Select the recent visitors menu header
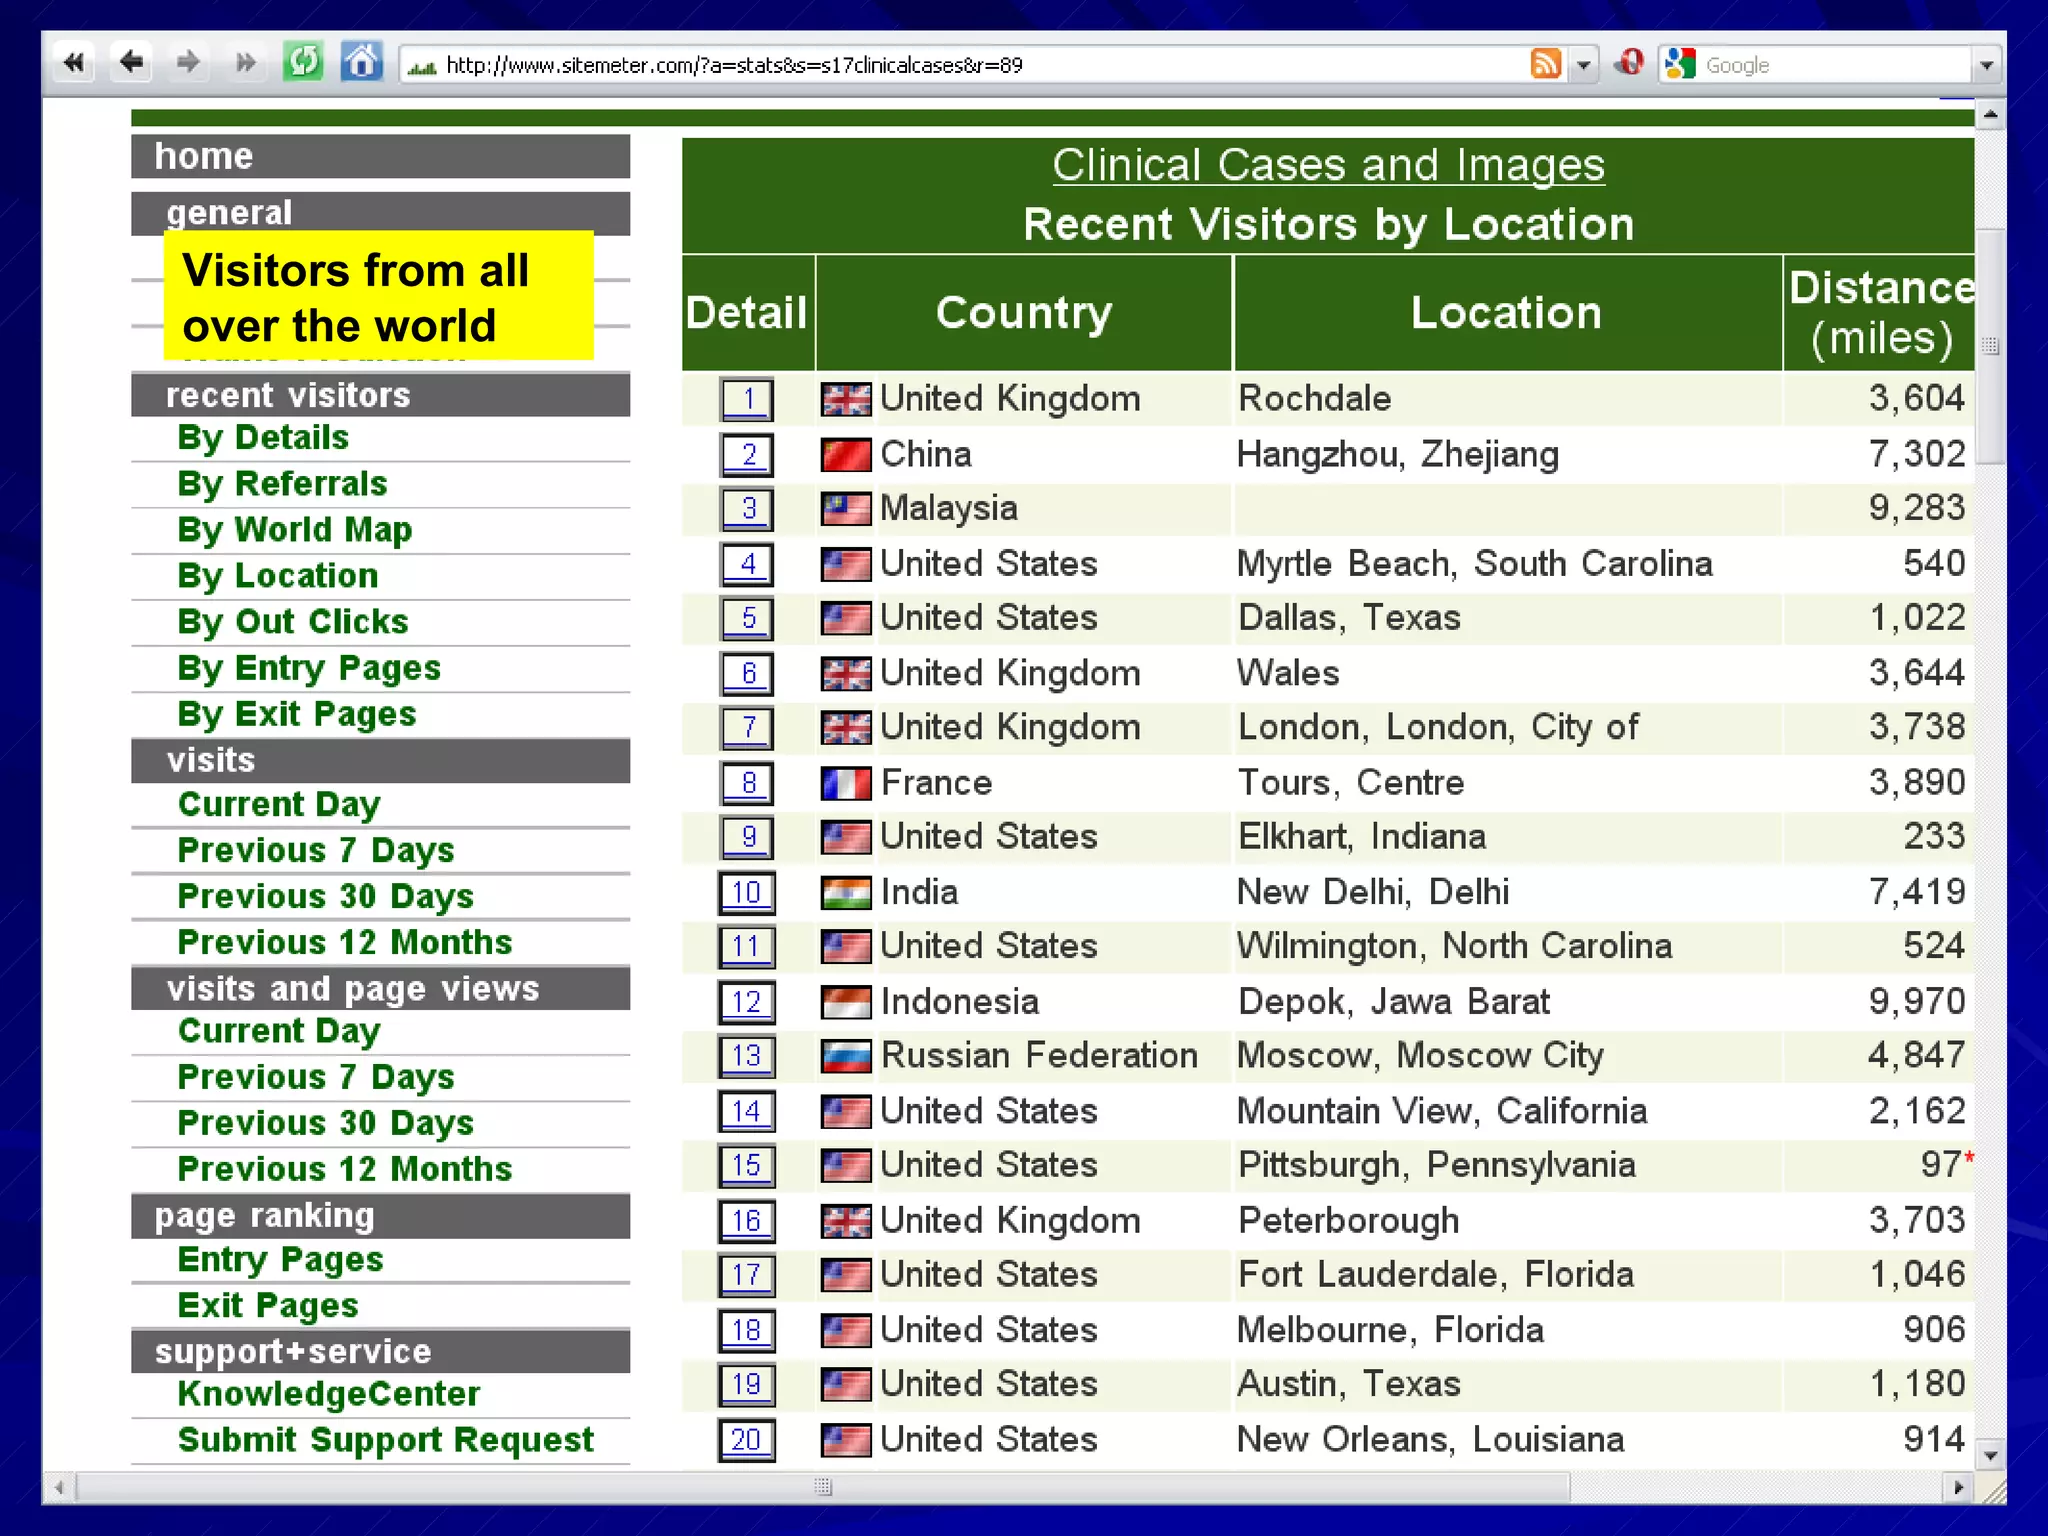 380,395
